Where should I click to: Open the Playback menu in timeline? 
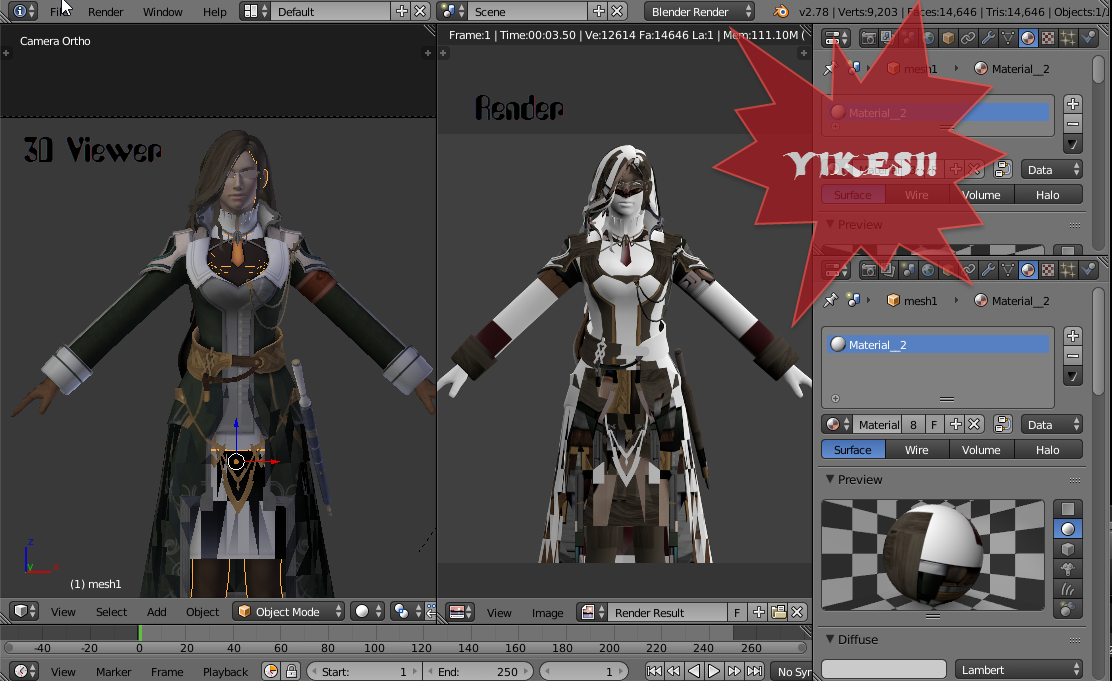click(226, 671)
